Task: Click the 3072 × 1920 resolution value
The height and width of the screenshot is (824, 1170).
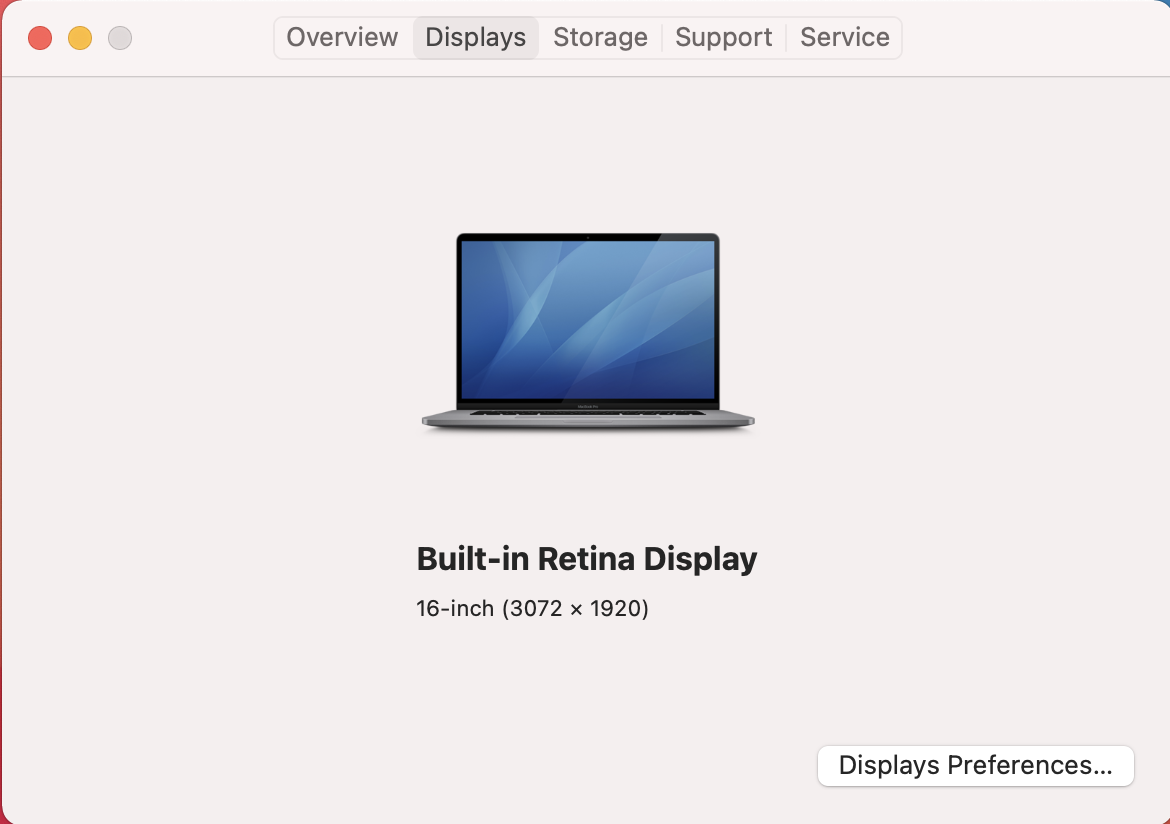Action: (575, 608)
